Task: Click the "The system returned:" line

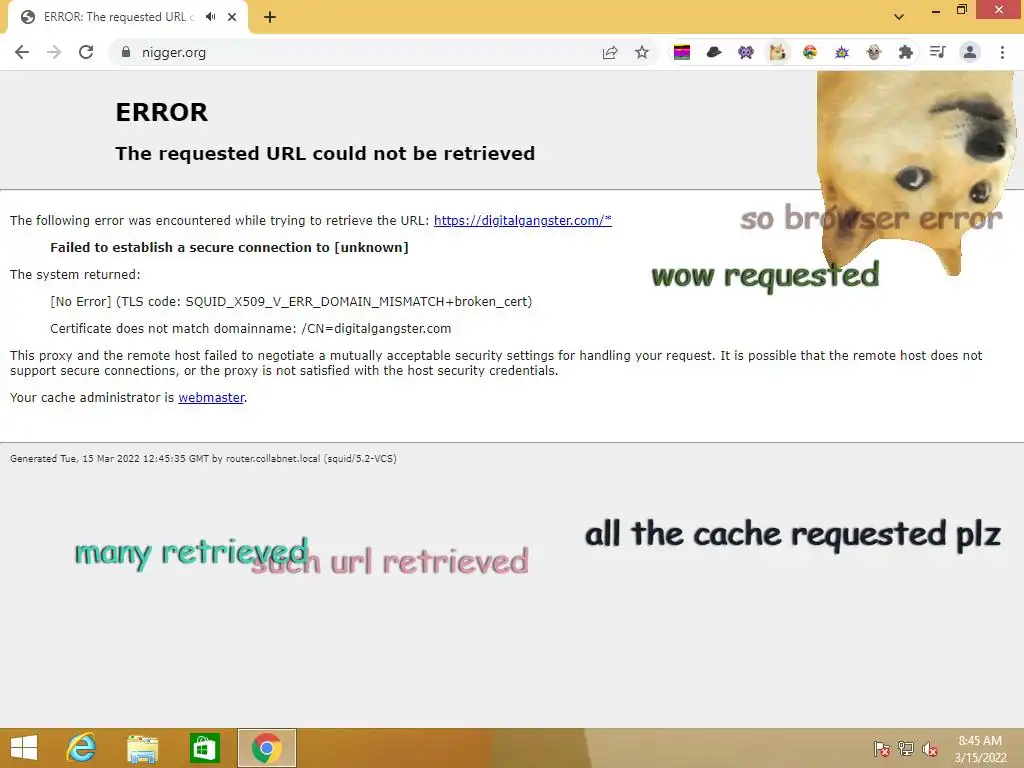Action: pos(75,275)
